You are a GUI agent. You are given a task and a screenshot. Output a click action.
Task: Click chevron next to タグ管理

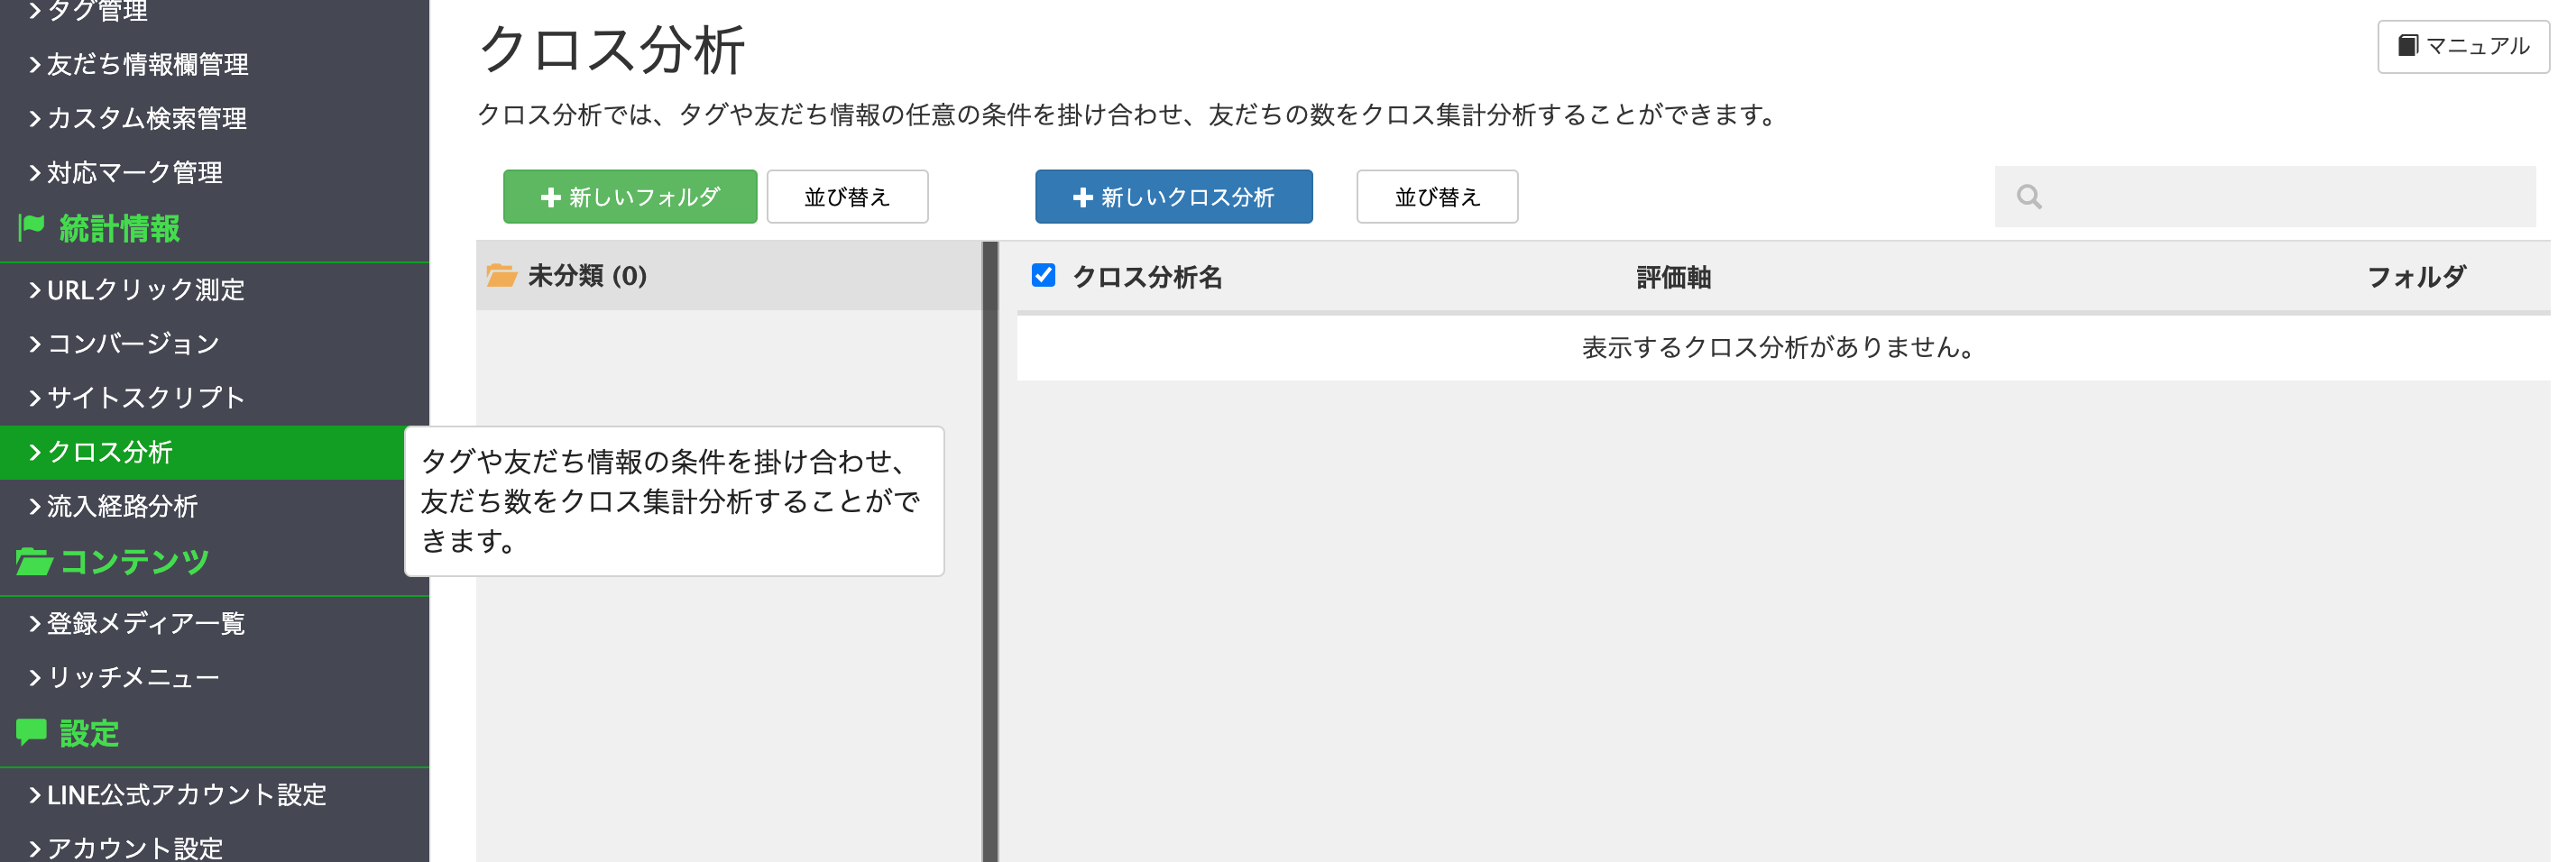coord(35,11)
